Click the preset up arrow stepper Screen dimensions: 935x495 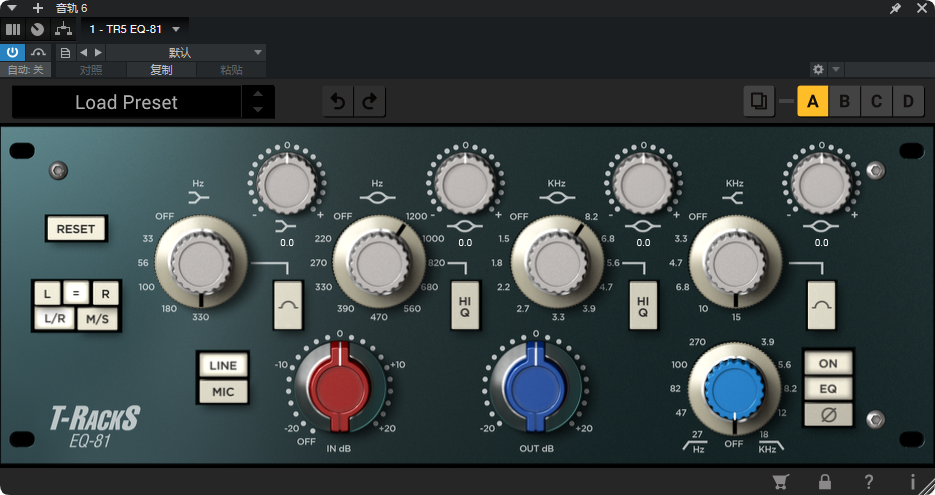[x=258, y=94]
